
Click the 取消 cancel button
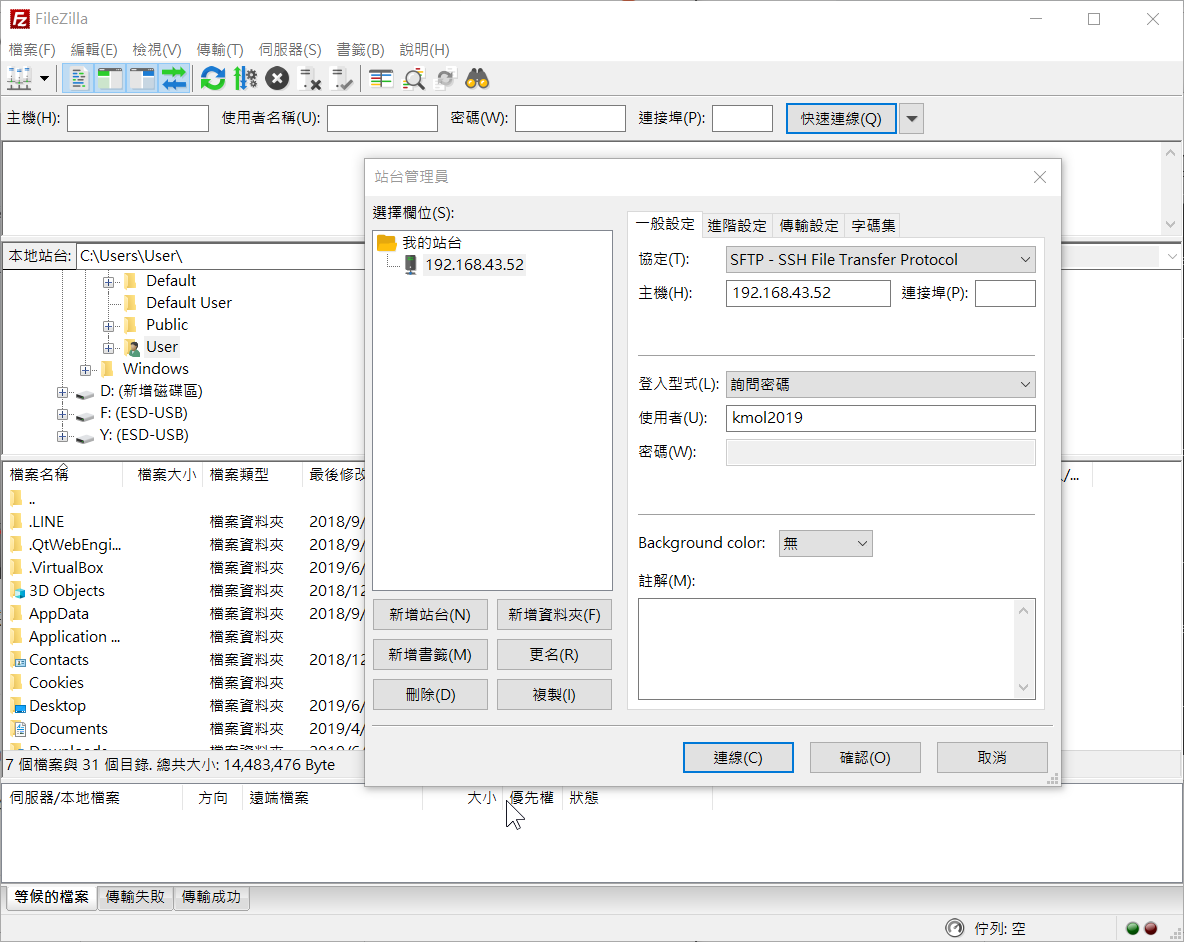click(992, 757)
